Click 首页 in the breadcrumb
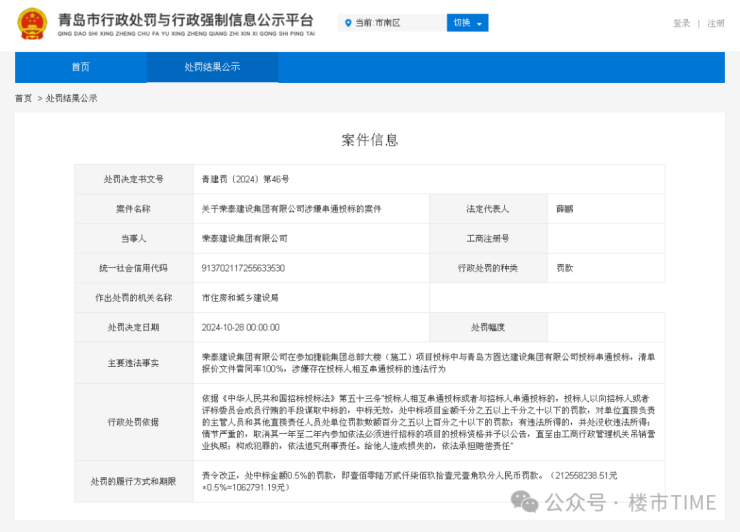 [23, 98]
